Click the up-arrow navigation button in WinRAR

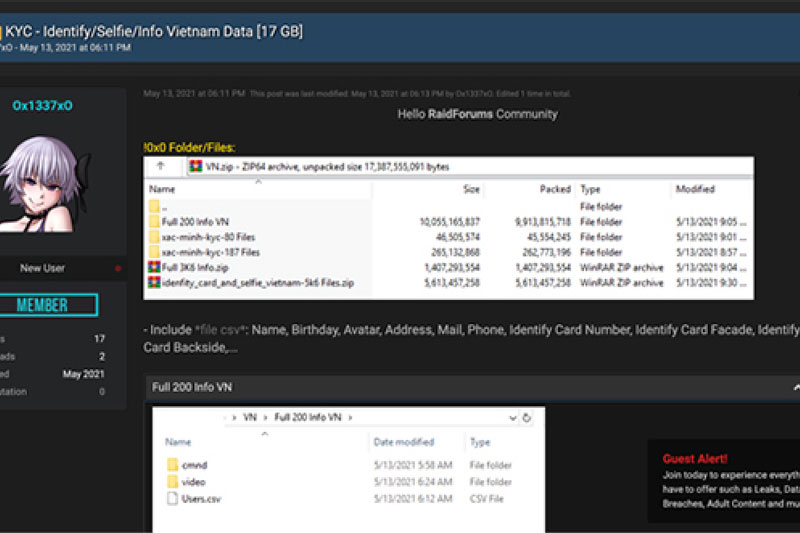(160, 167)
